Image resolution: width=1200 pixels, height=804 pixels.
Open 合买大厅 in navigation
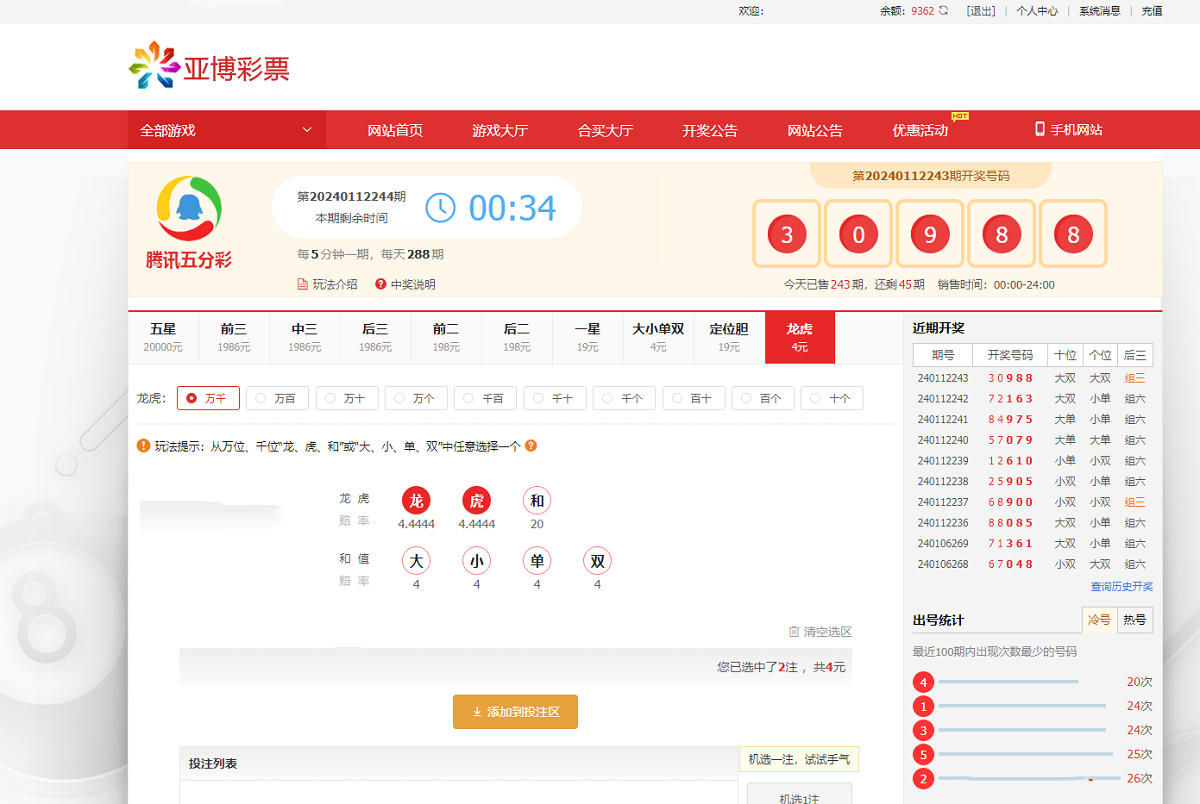click(605, 130)
